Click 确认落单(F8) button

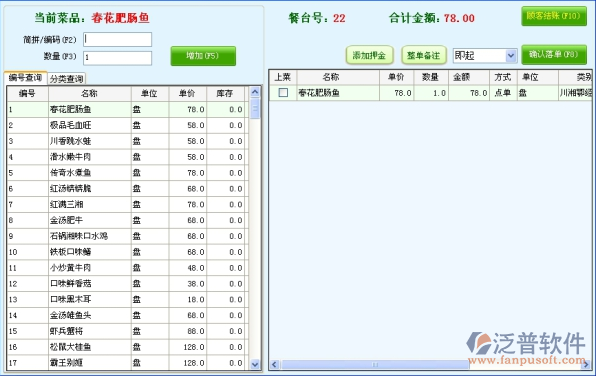coord(554,54)
